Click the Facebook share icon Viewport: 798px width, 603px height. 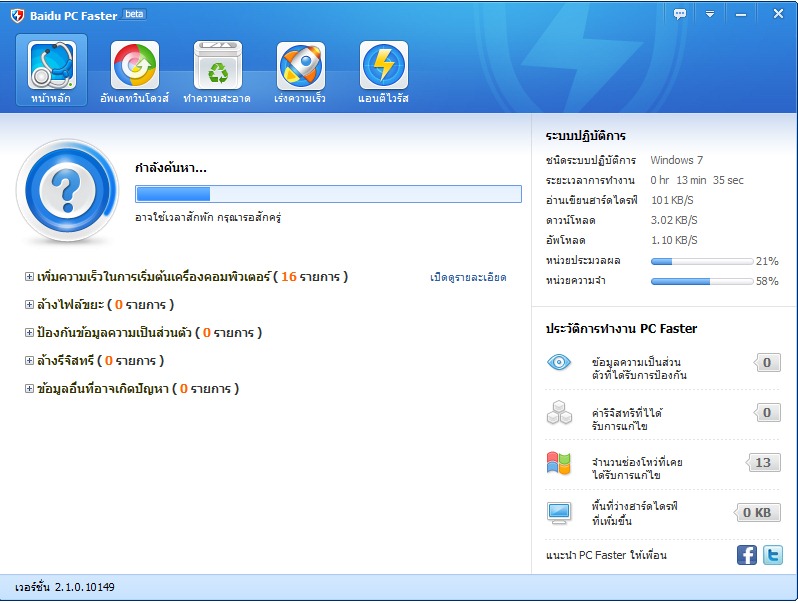pyautogui.click(x=747, y=555)
